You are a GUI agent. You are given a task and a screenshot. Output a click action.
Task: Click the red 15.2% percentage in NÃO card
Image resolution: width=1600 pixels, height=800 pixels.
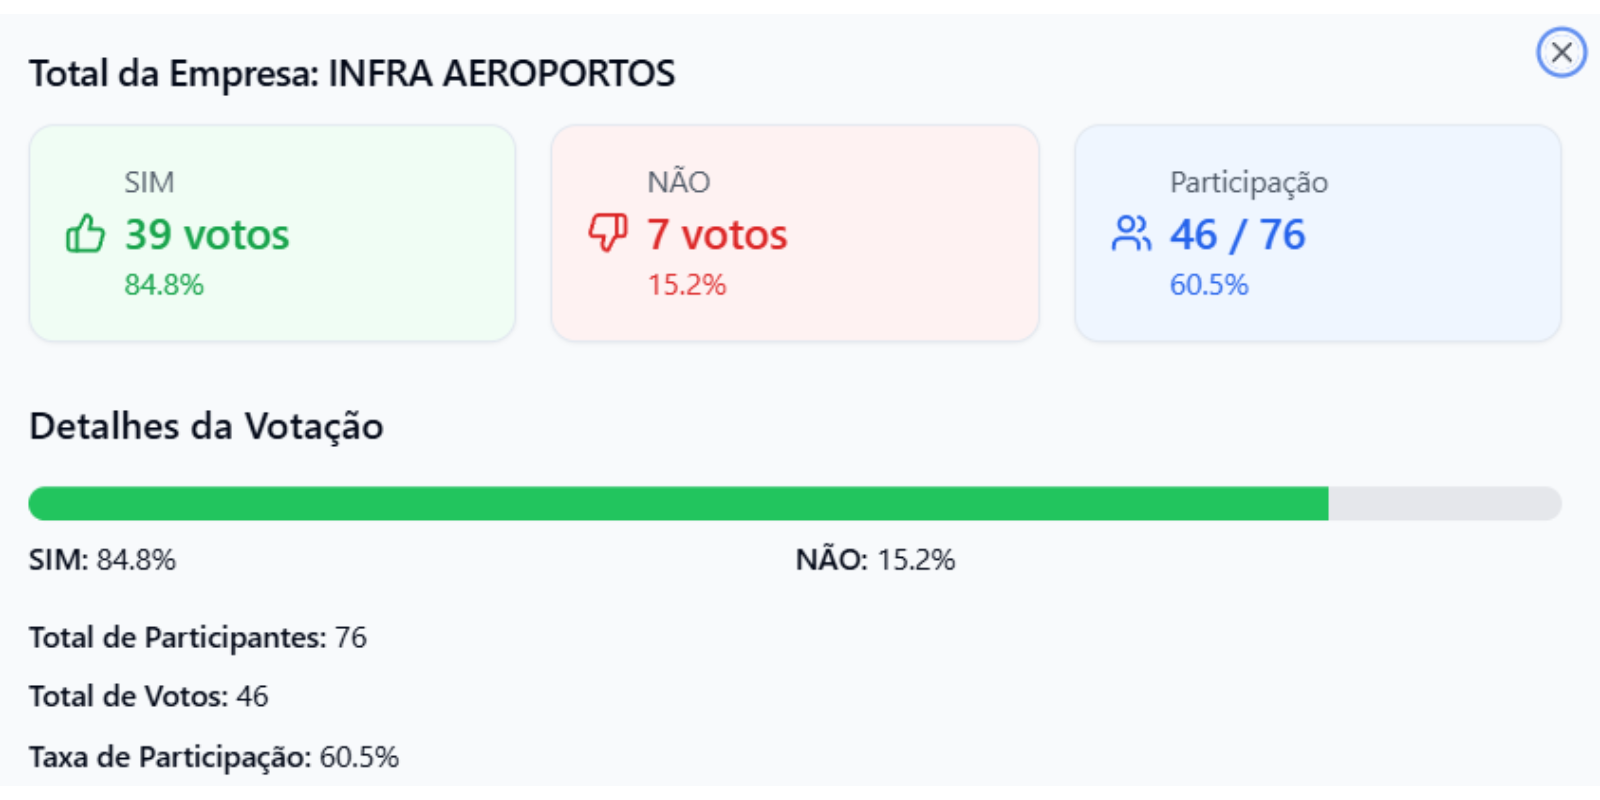pyautogui.click(x=687, y=285)
